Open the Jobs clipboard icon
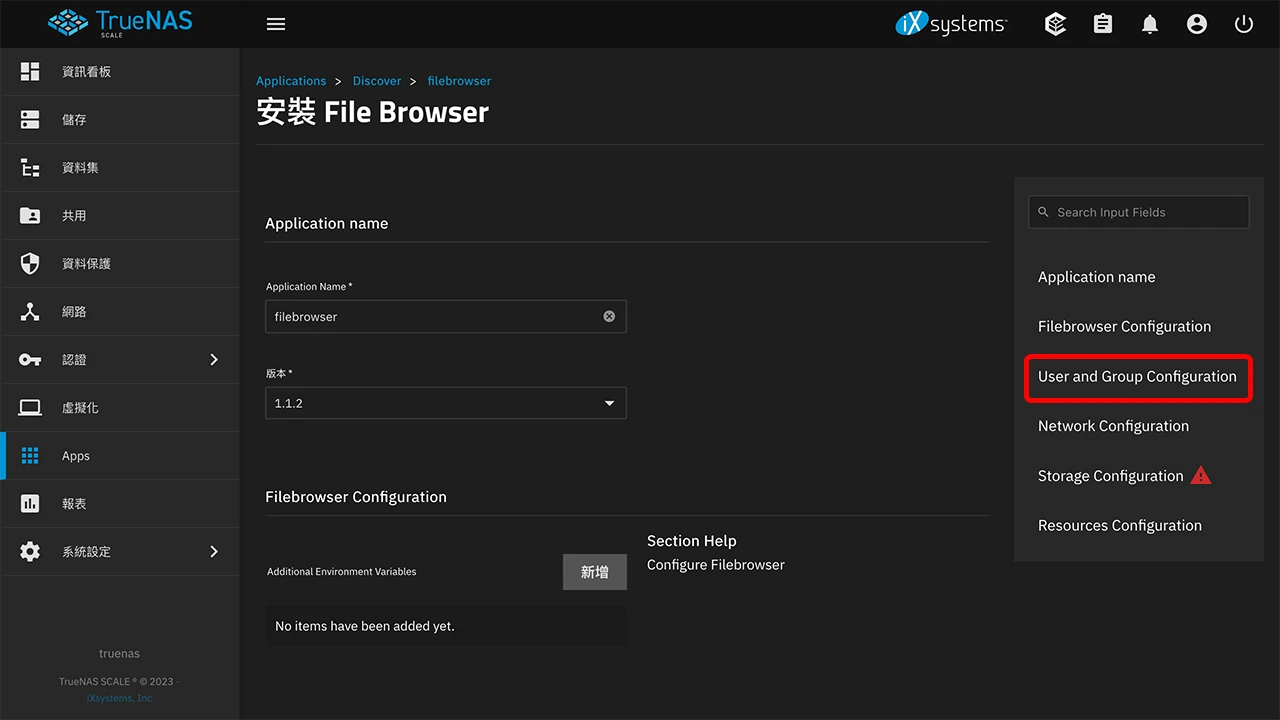This screenshot has height=720, width=1280. 1103,24
